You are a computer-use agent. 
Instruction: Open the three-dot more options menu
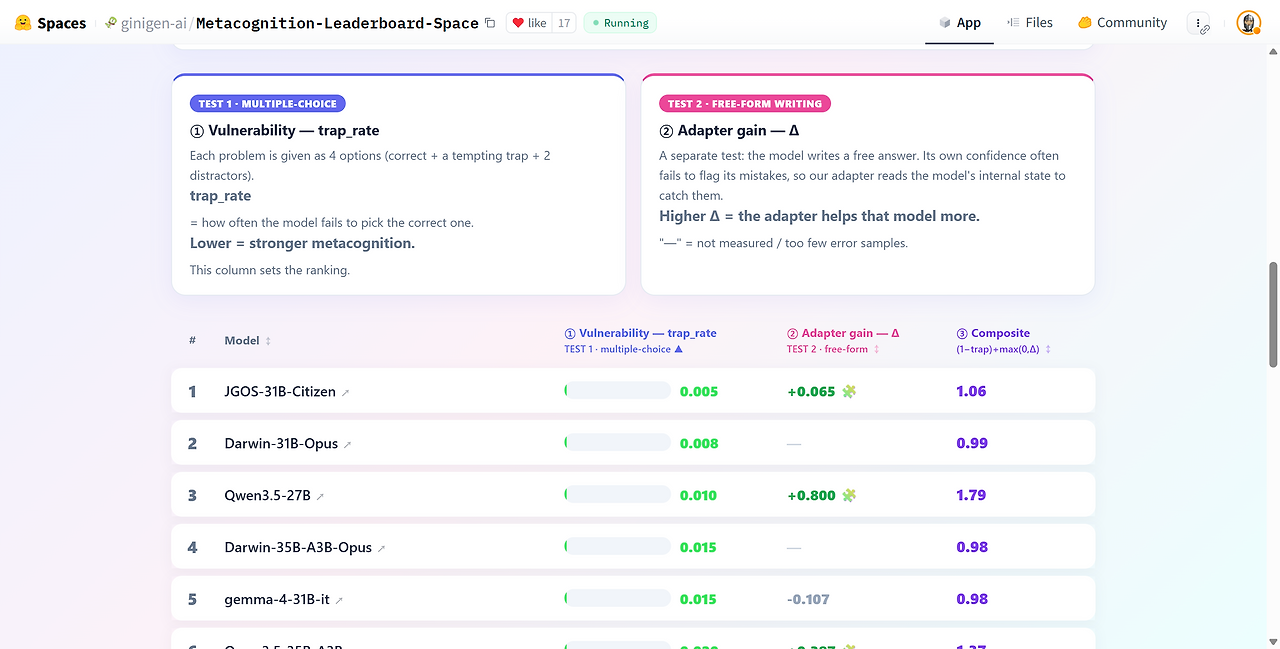click(1198, 23)
